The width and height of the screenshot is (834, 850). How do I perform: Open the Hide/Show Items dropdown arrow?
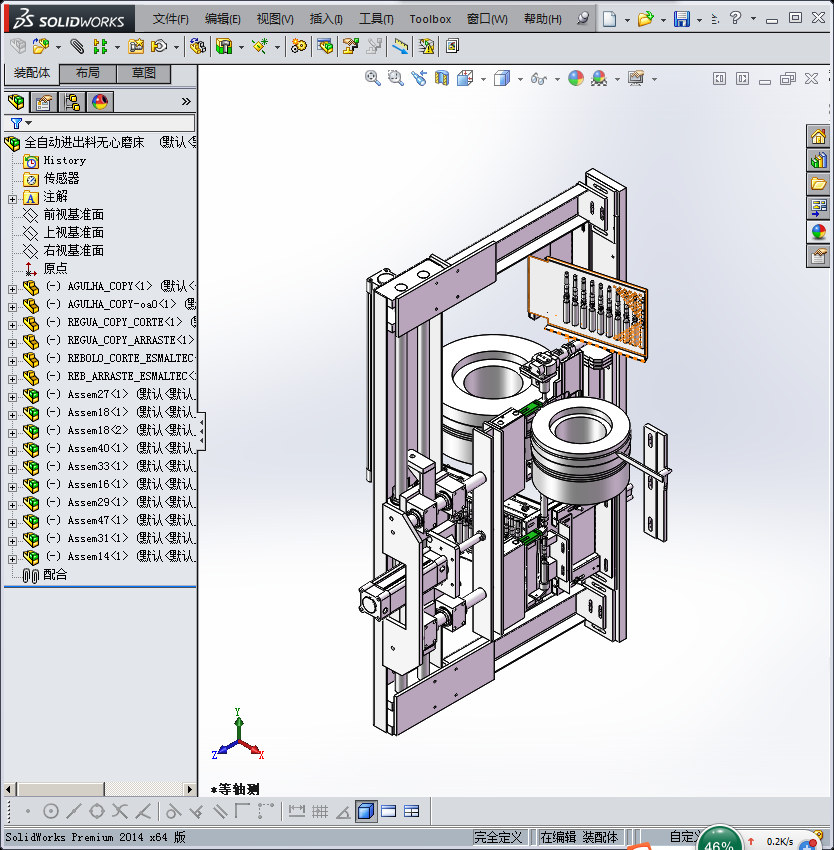557,79
